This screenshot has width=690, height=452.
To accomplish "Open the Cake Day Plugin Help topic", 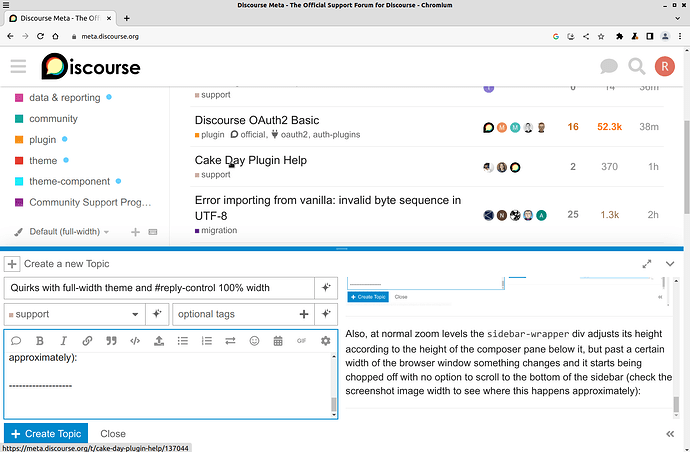I will tap(251, 160).
